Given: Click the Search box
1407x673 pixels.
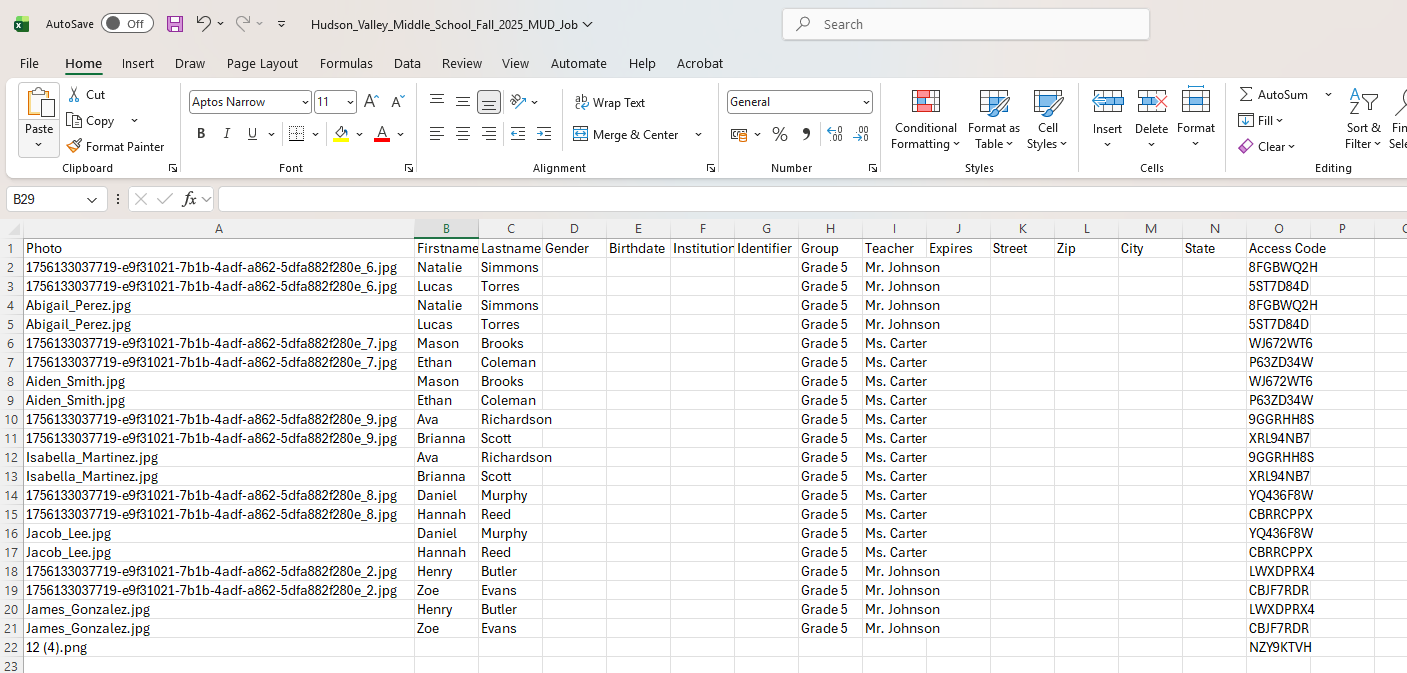Looking at the screenshot, I should [x=966, y=24].
